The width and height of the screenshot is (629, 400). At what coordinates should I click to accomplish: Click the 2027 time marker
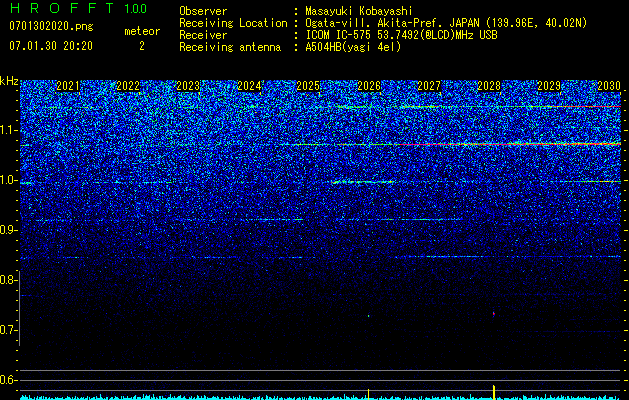coord(429,86)
